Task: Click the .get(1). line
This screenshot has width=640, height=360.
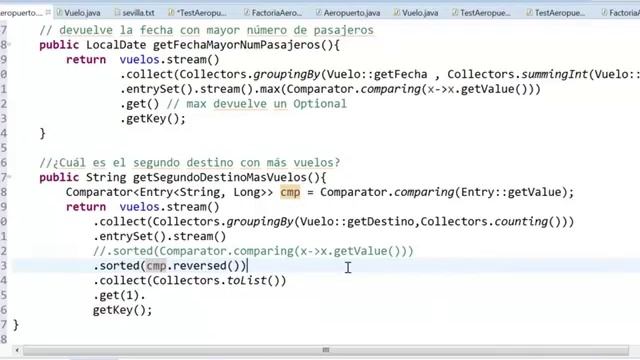Action: tap(119, 295)
